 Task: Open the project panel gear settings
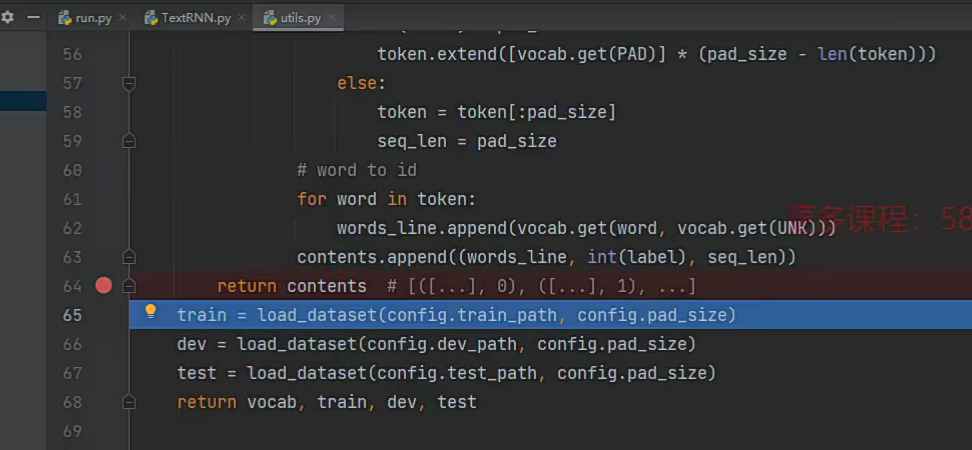tap(8, 17)
